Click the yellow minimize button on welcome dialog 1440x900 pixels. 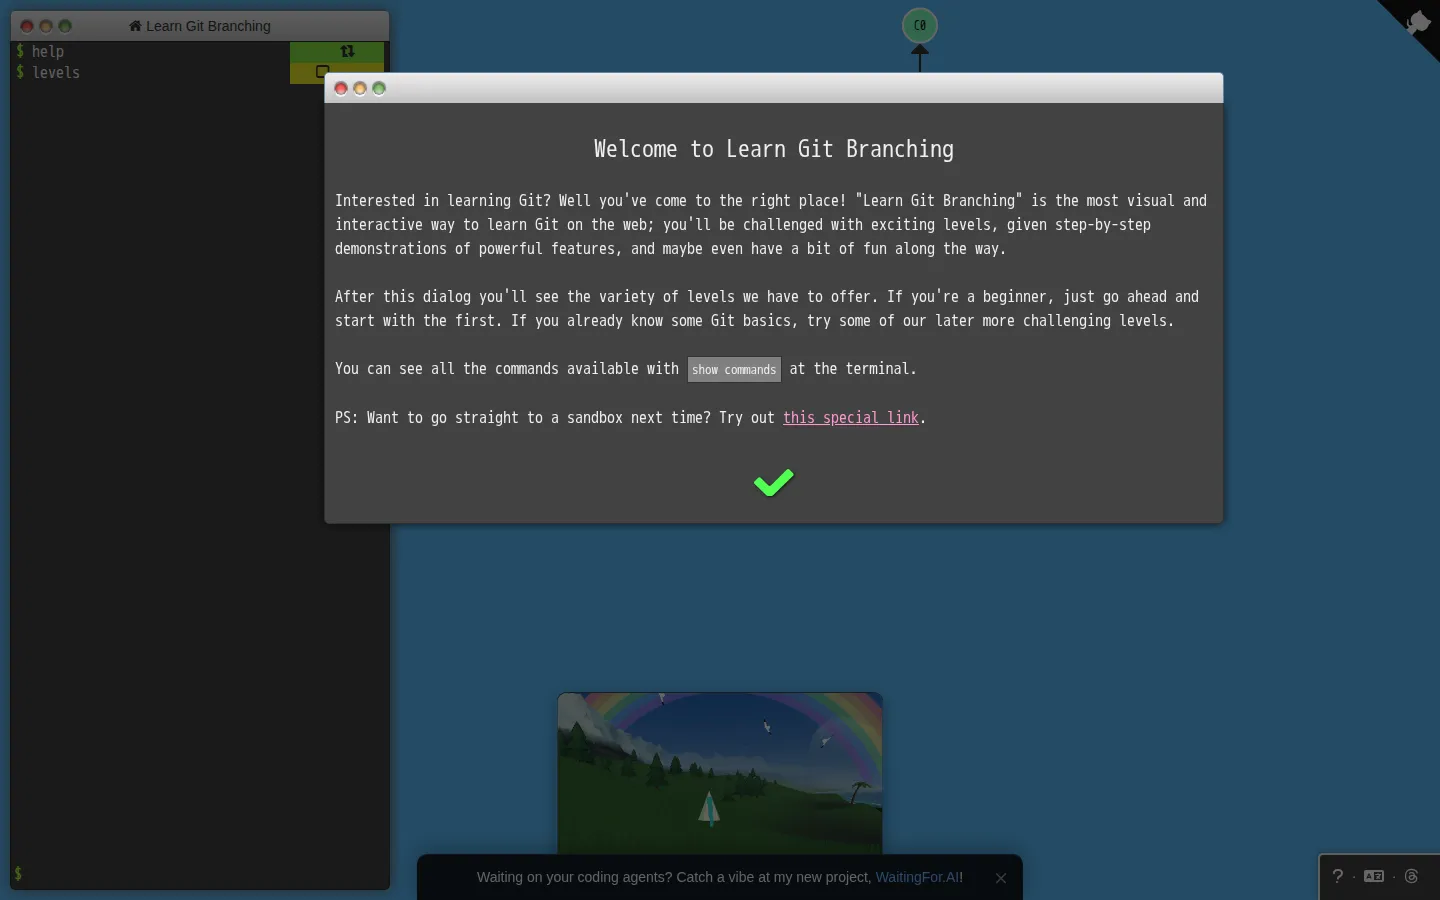pyautogui.click(x=360, y=88)
